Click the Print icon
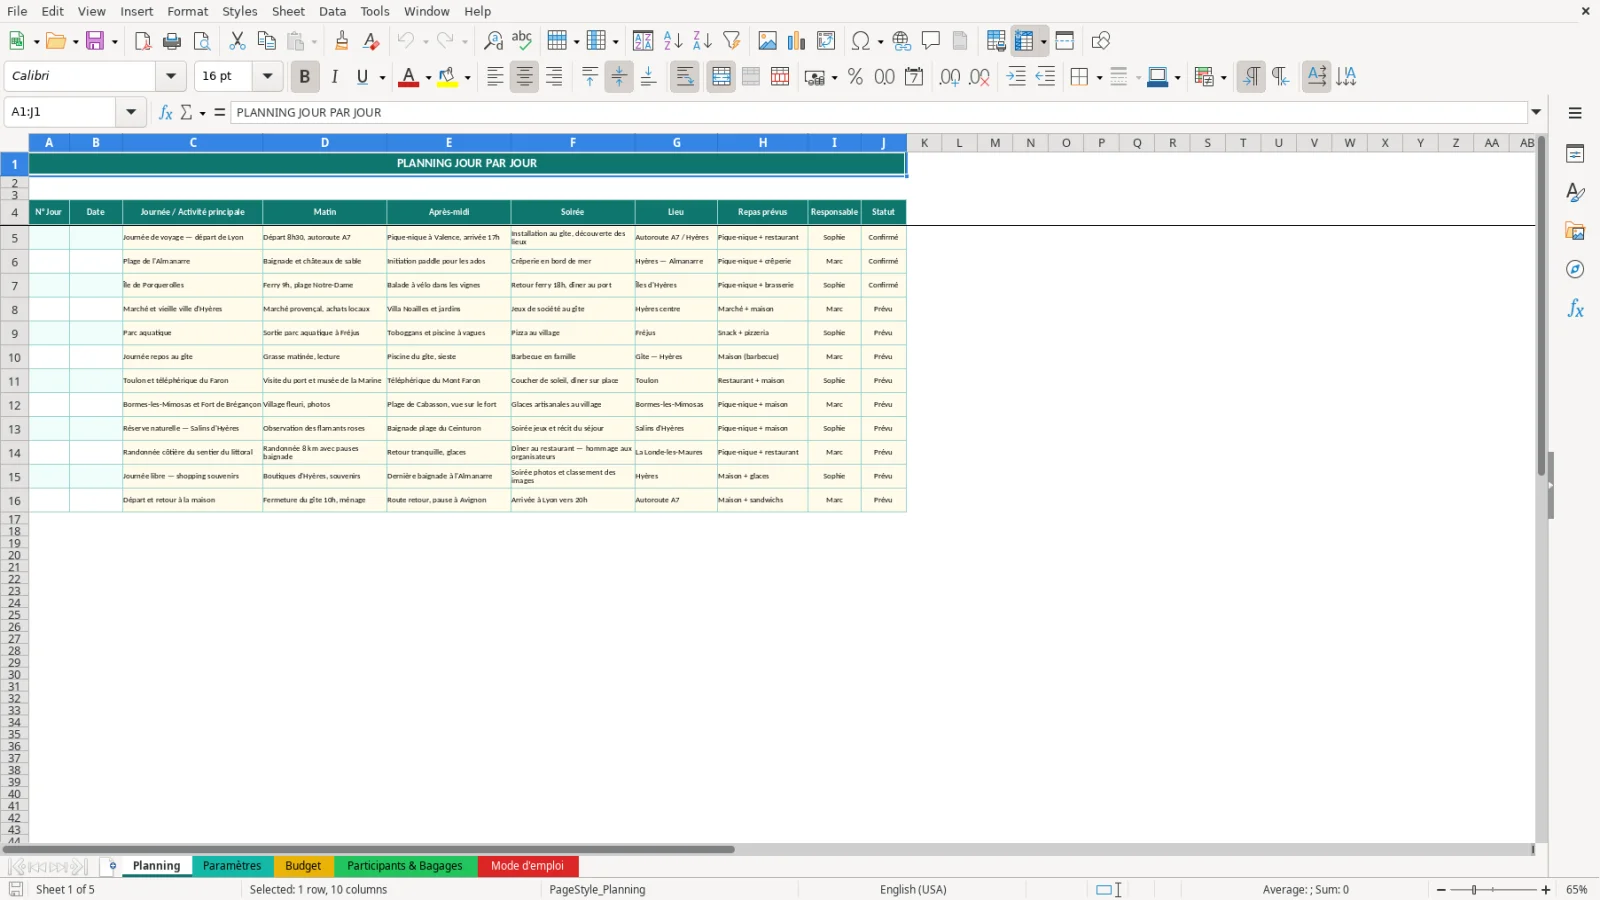The height and width of the screenshot is (900, 1600). click(172, 41)
